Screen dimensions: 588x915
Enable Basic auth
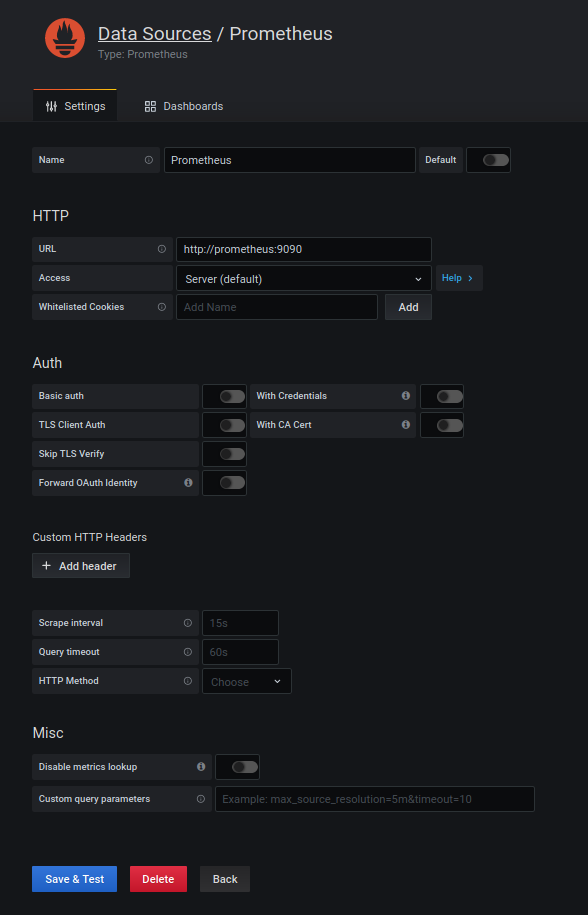coord(224,396)
